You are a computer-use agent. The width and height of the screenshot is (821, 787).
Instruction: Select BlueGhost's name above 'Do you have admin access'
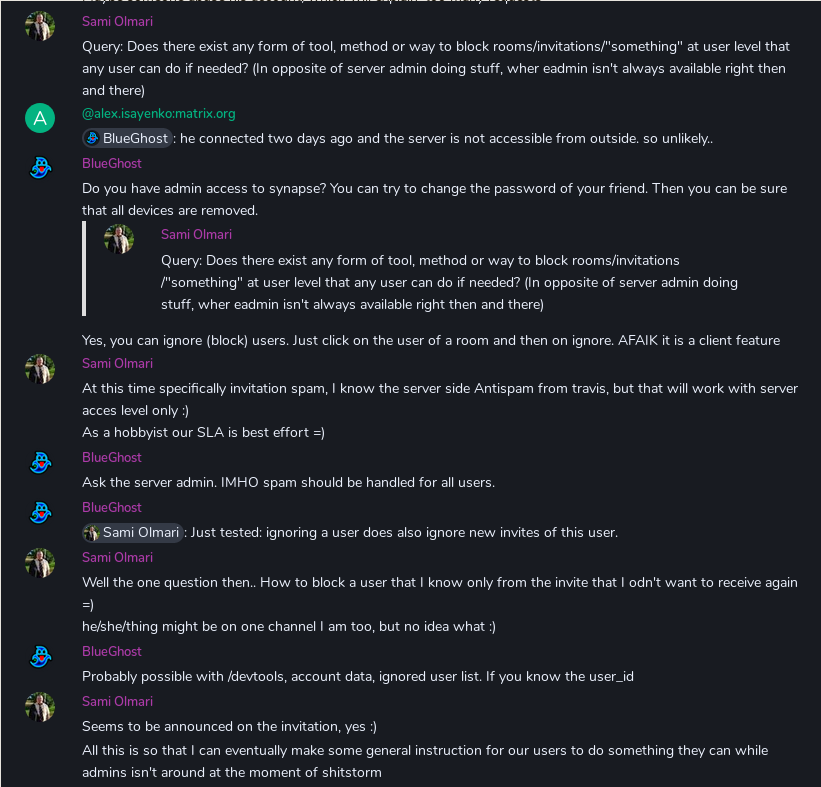[112, 163]
